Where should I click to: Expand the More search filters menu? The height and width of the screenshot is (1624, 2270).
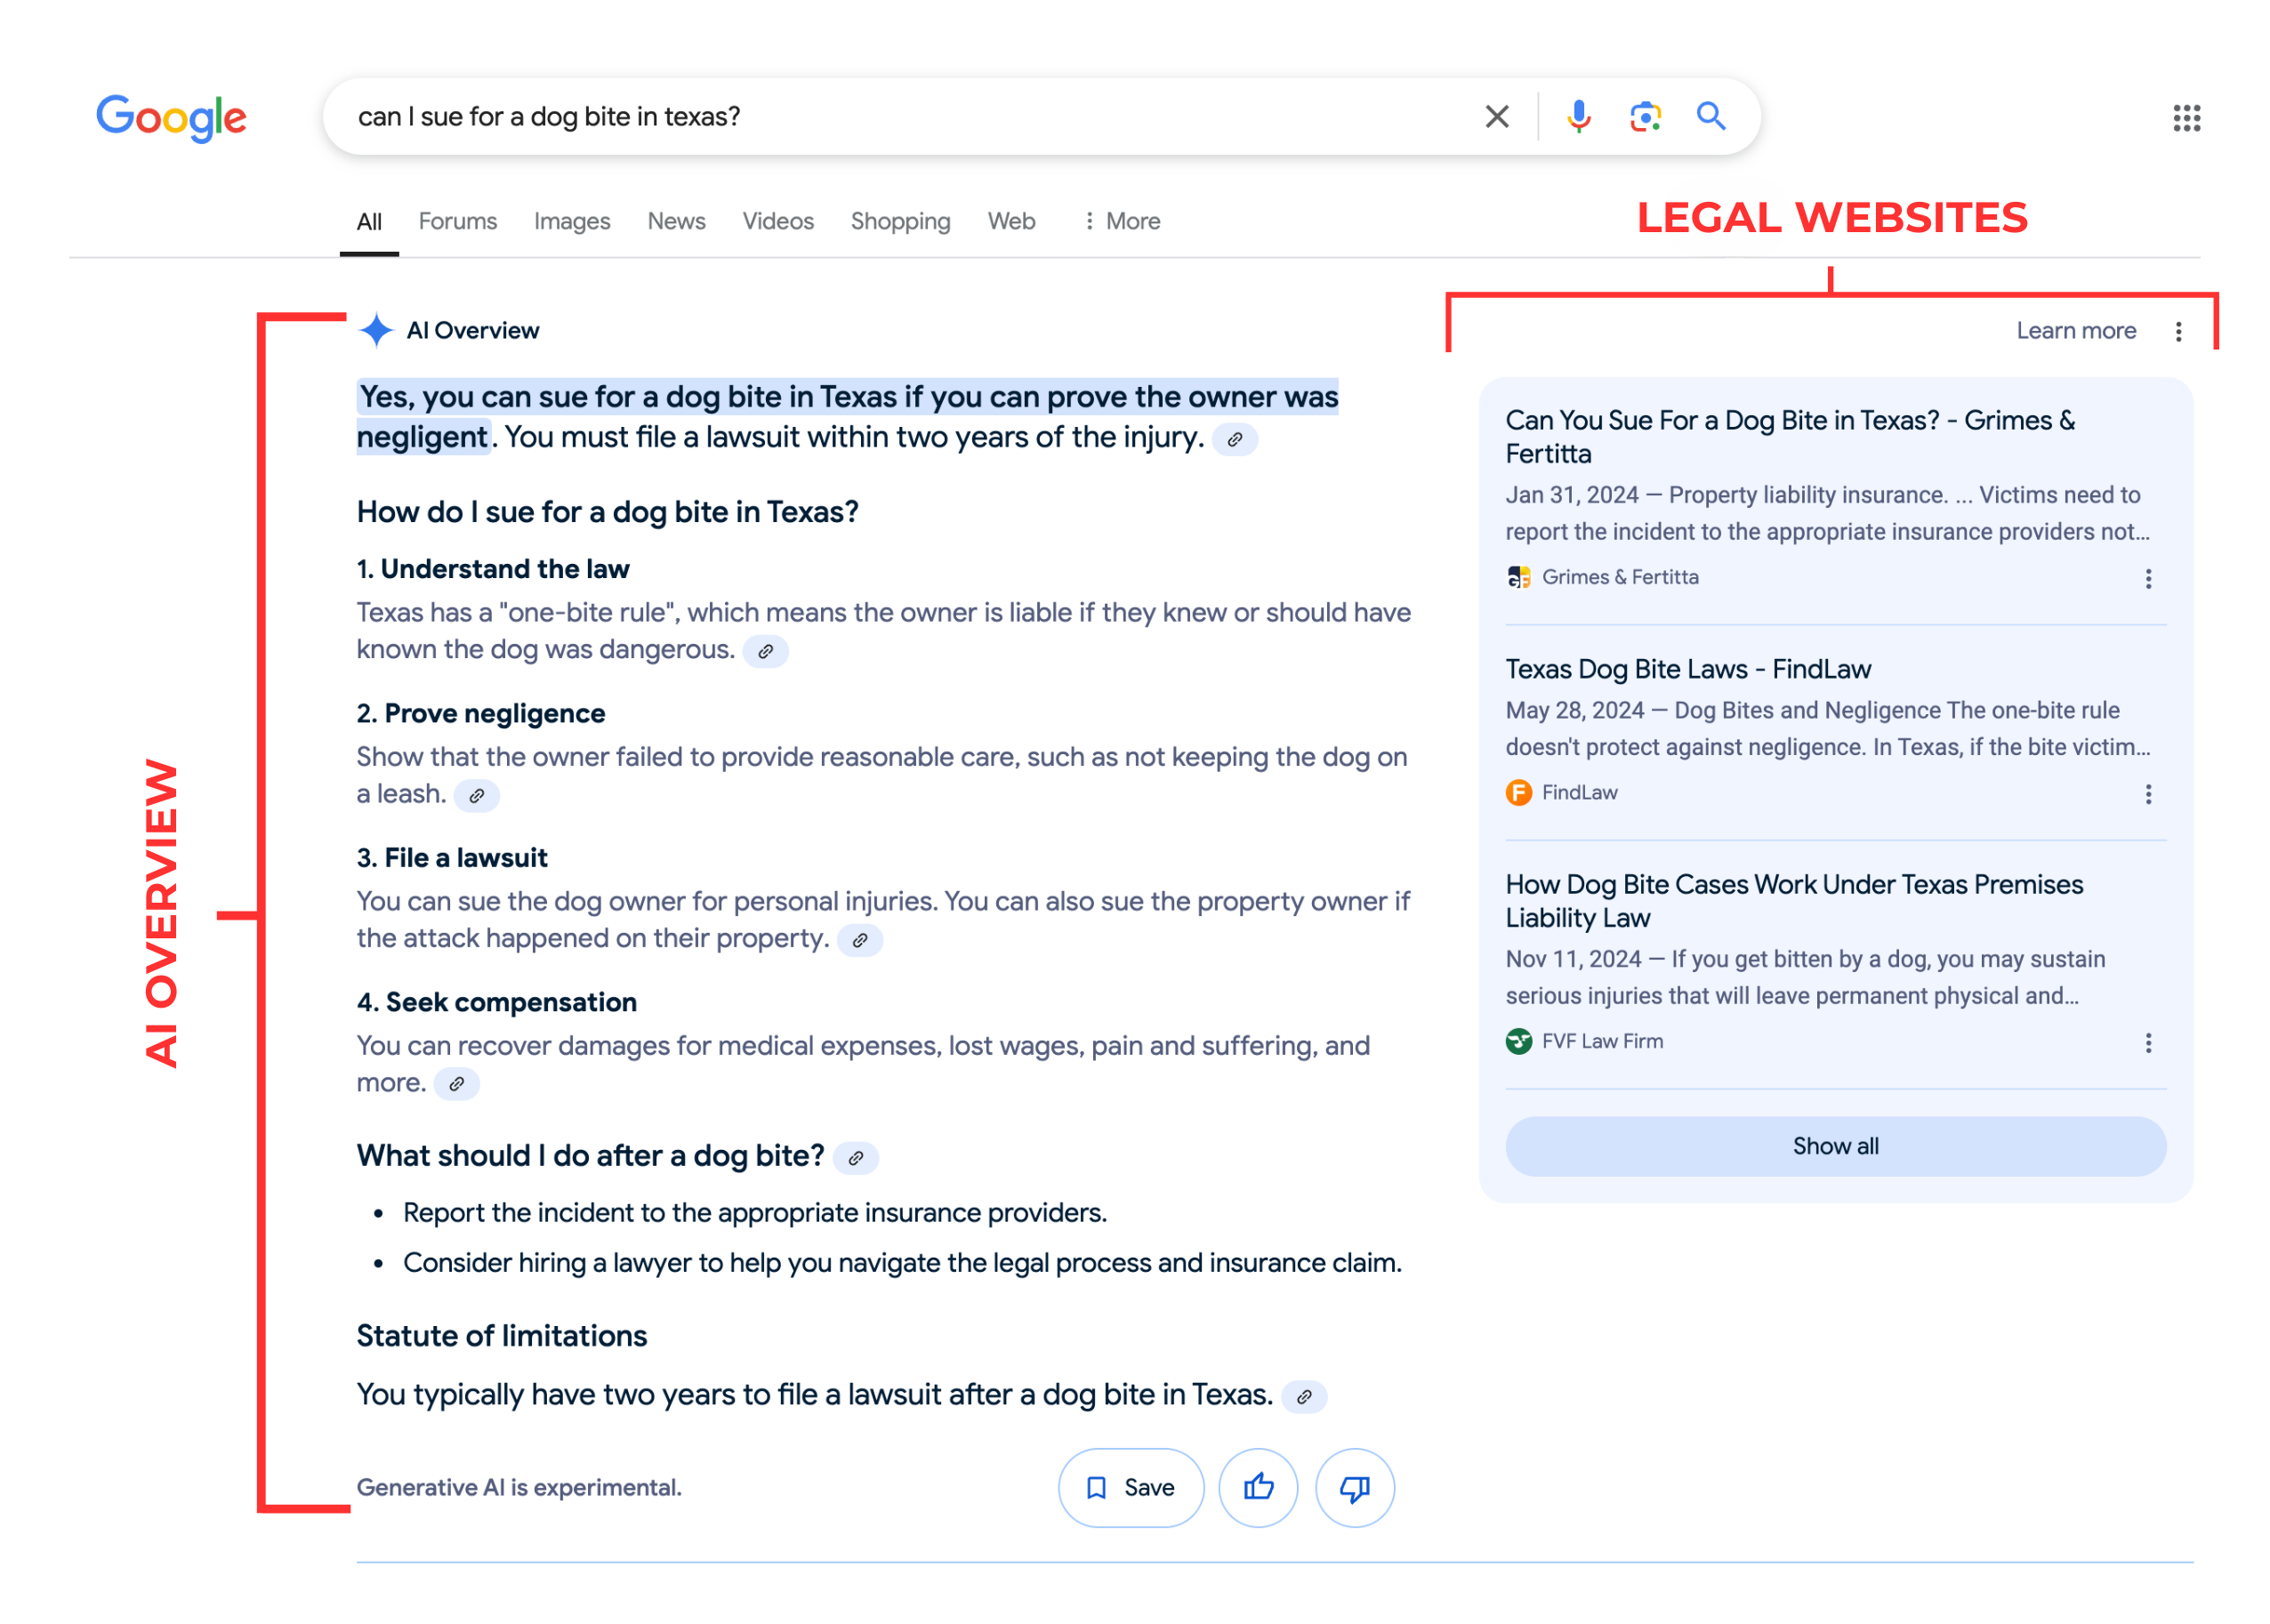(x=1121, y=221)
